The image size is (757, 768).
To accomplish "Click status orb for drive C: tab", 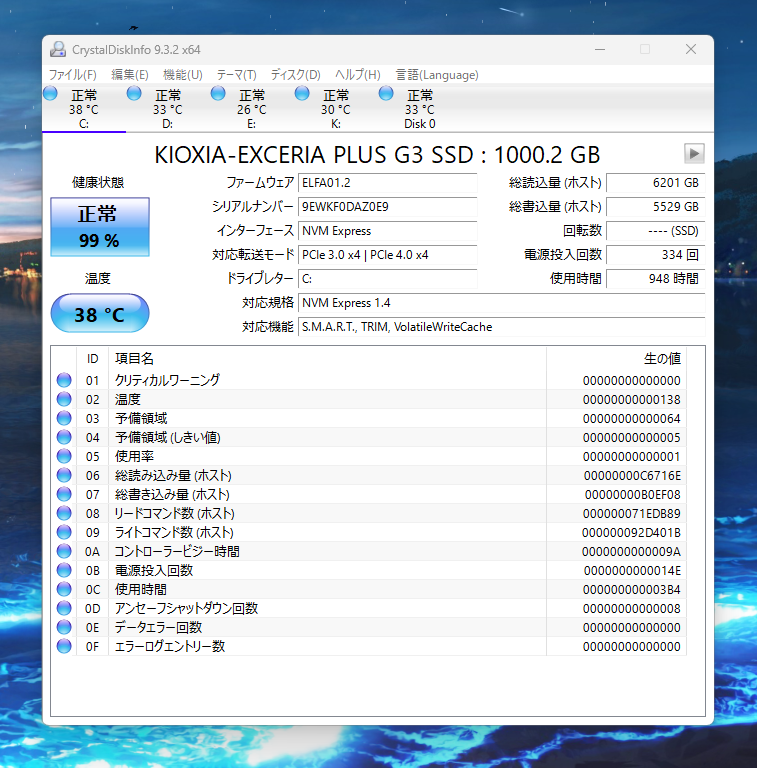I will click(50, 94).
